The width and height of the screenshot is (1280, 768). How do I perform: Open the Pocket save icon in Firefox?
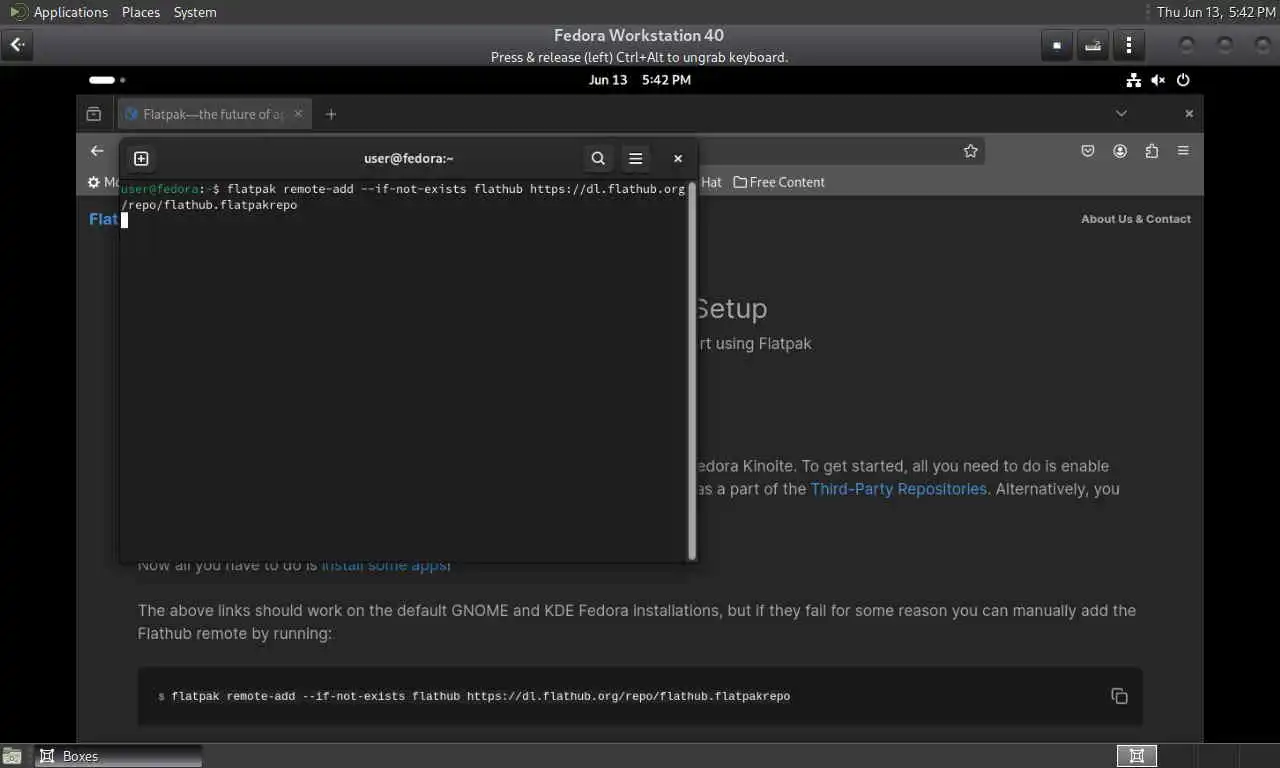(1088, 151)
